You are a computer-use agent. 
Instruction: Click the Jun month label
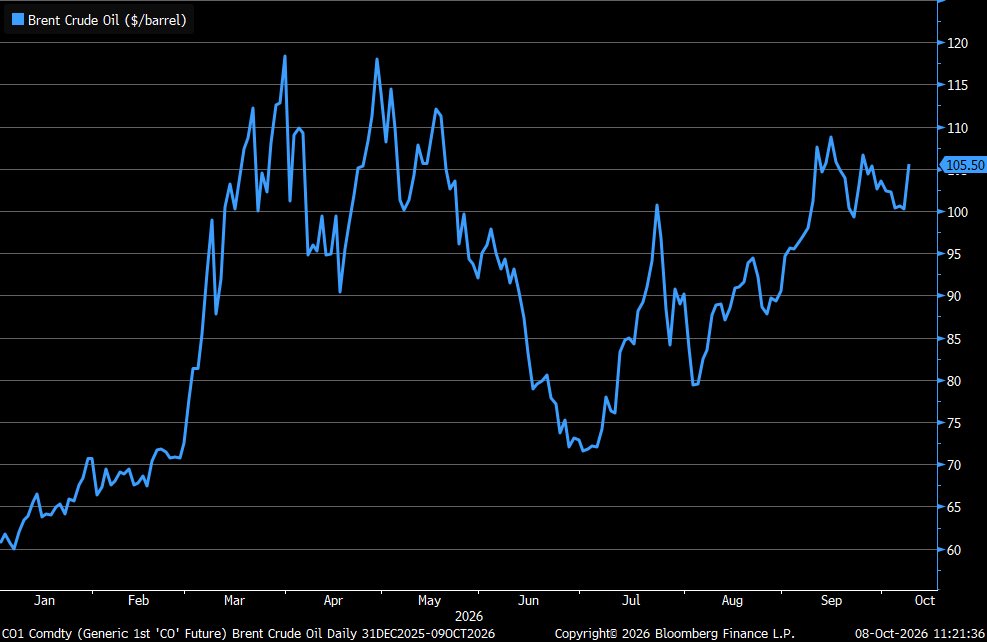point(528,600)
